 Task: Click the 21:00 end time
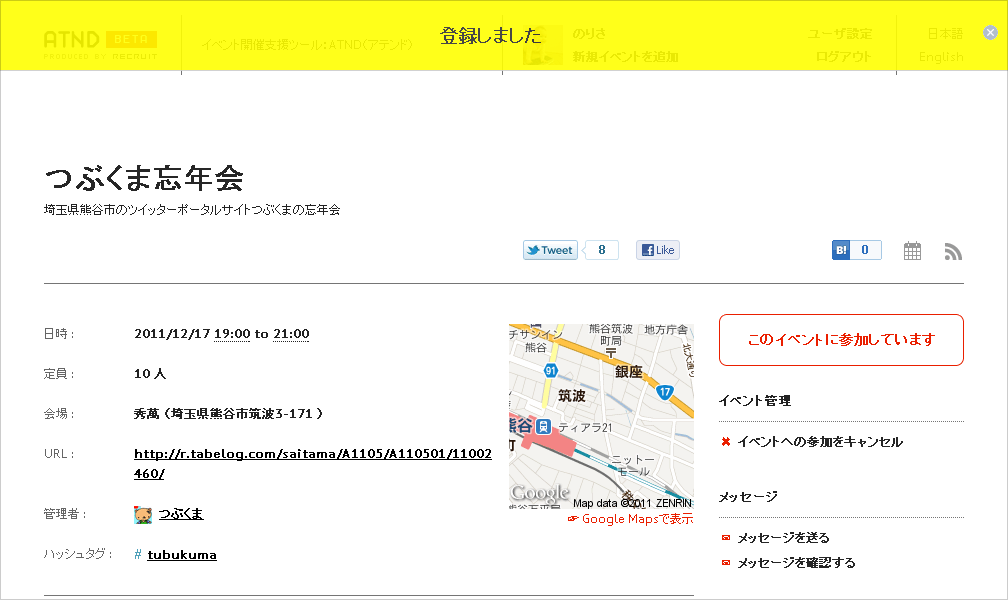tap(291, 334)
